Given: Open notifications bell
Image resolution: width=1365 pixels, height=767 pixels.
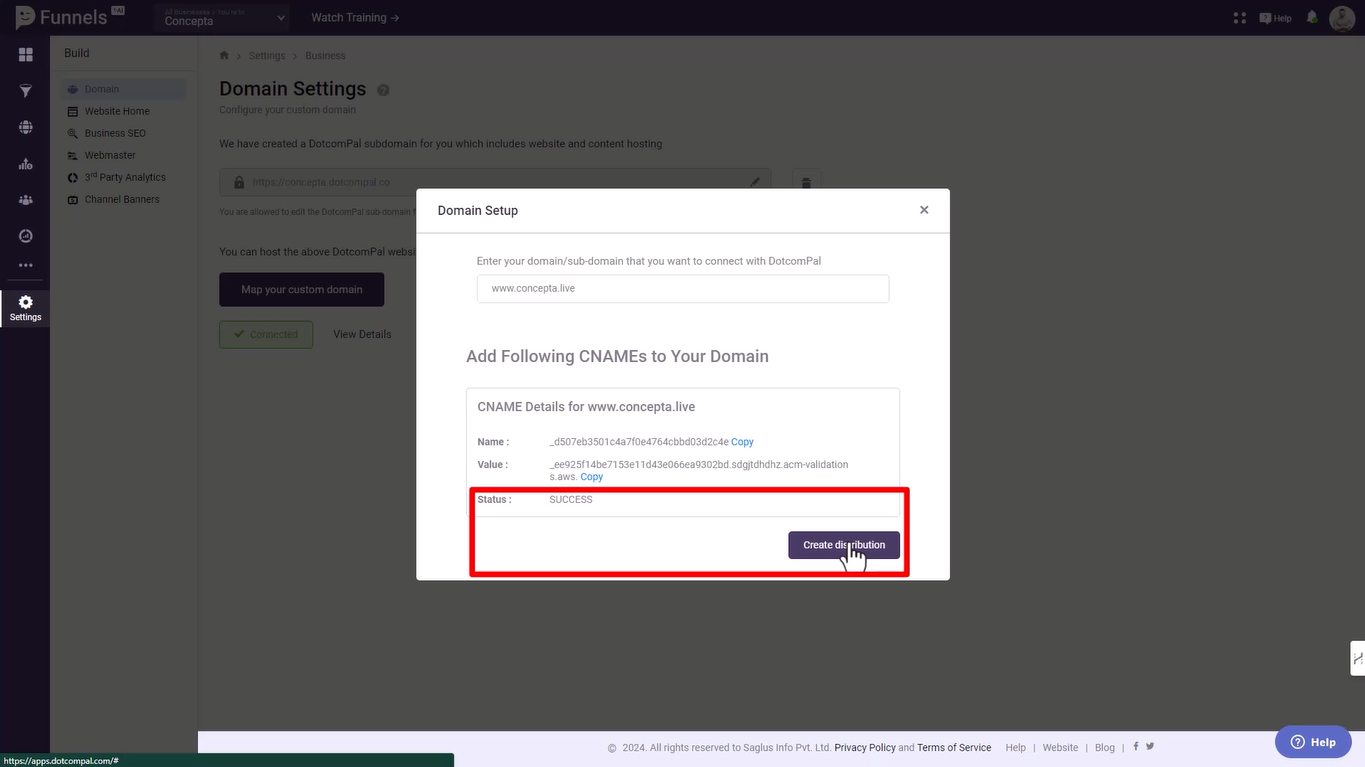Looking at the screenshot, I should tap(1311, 17).
